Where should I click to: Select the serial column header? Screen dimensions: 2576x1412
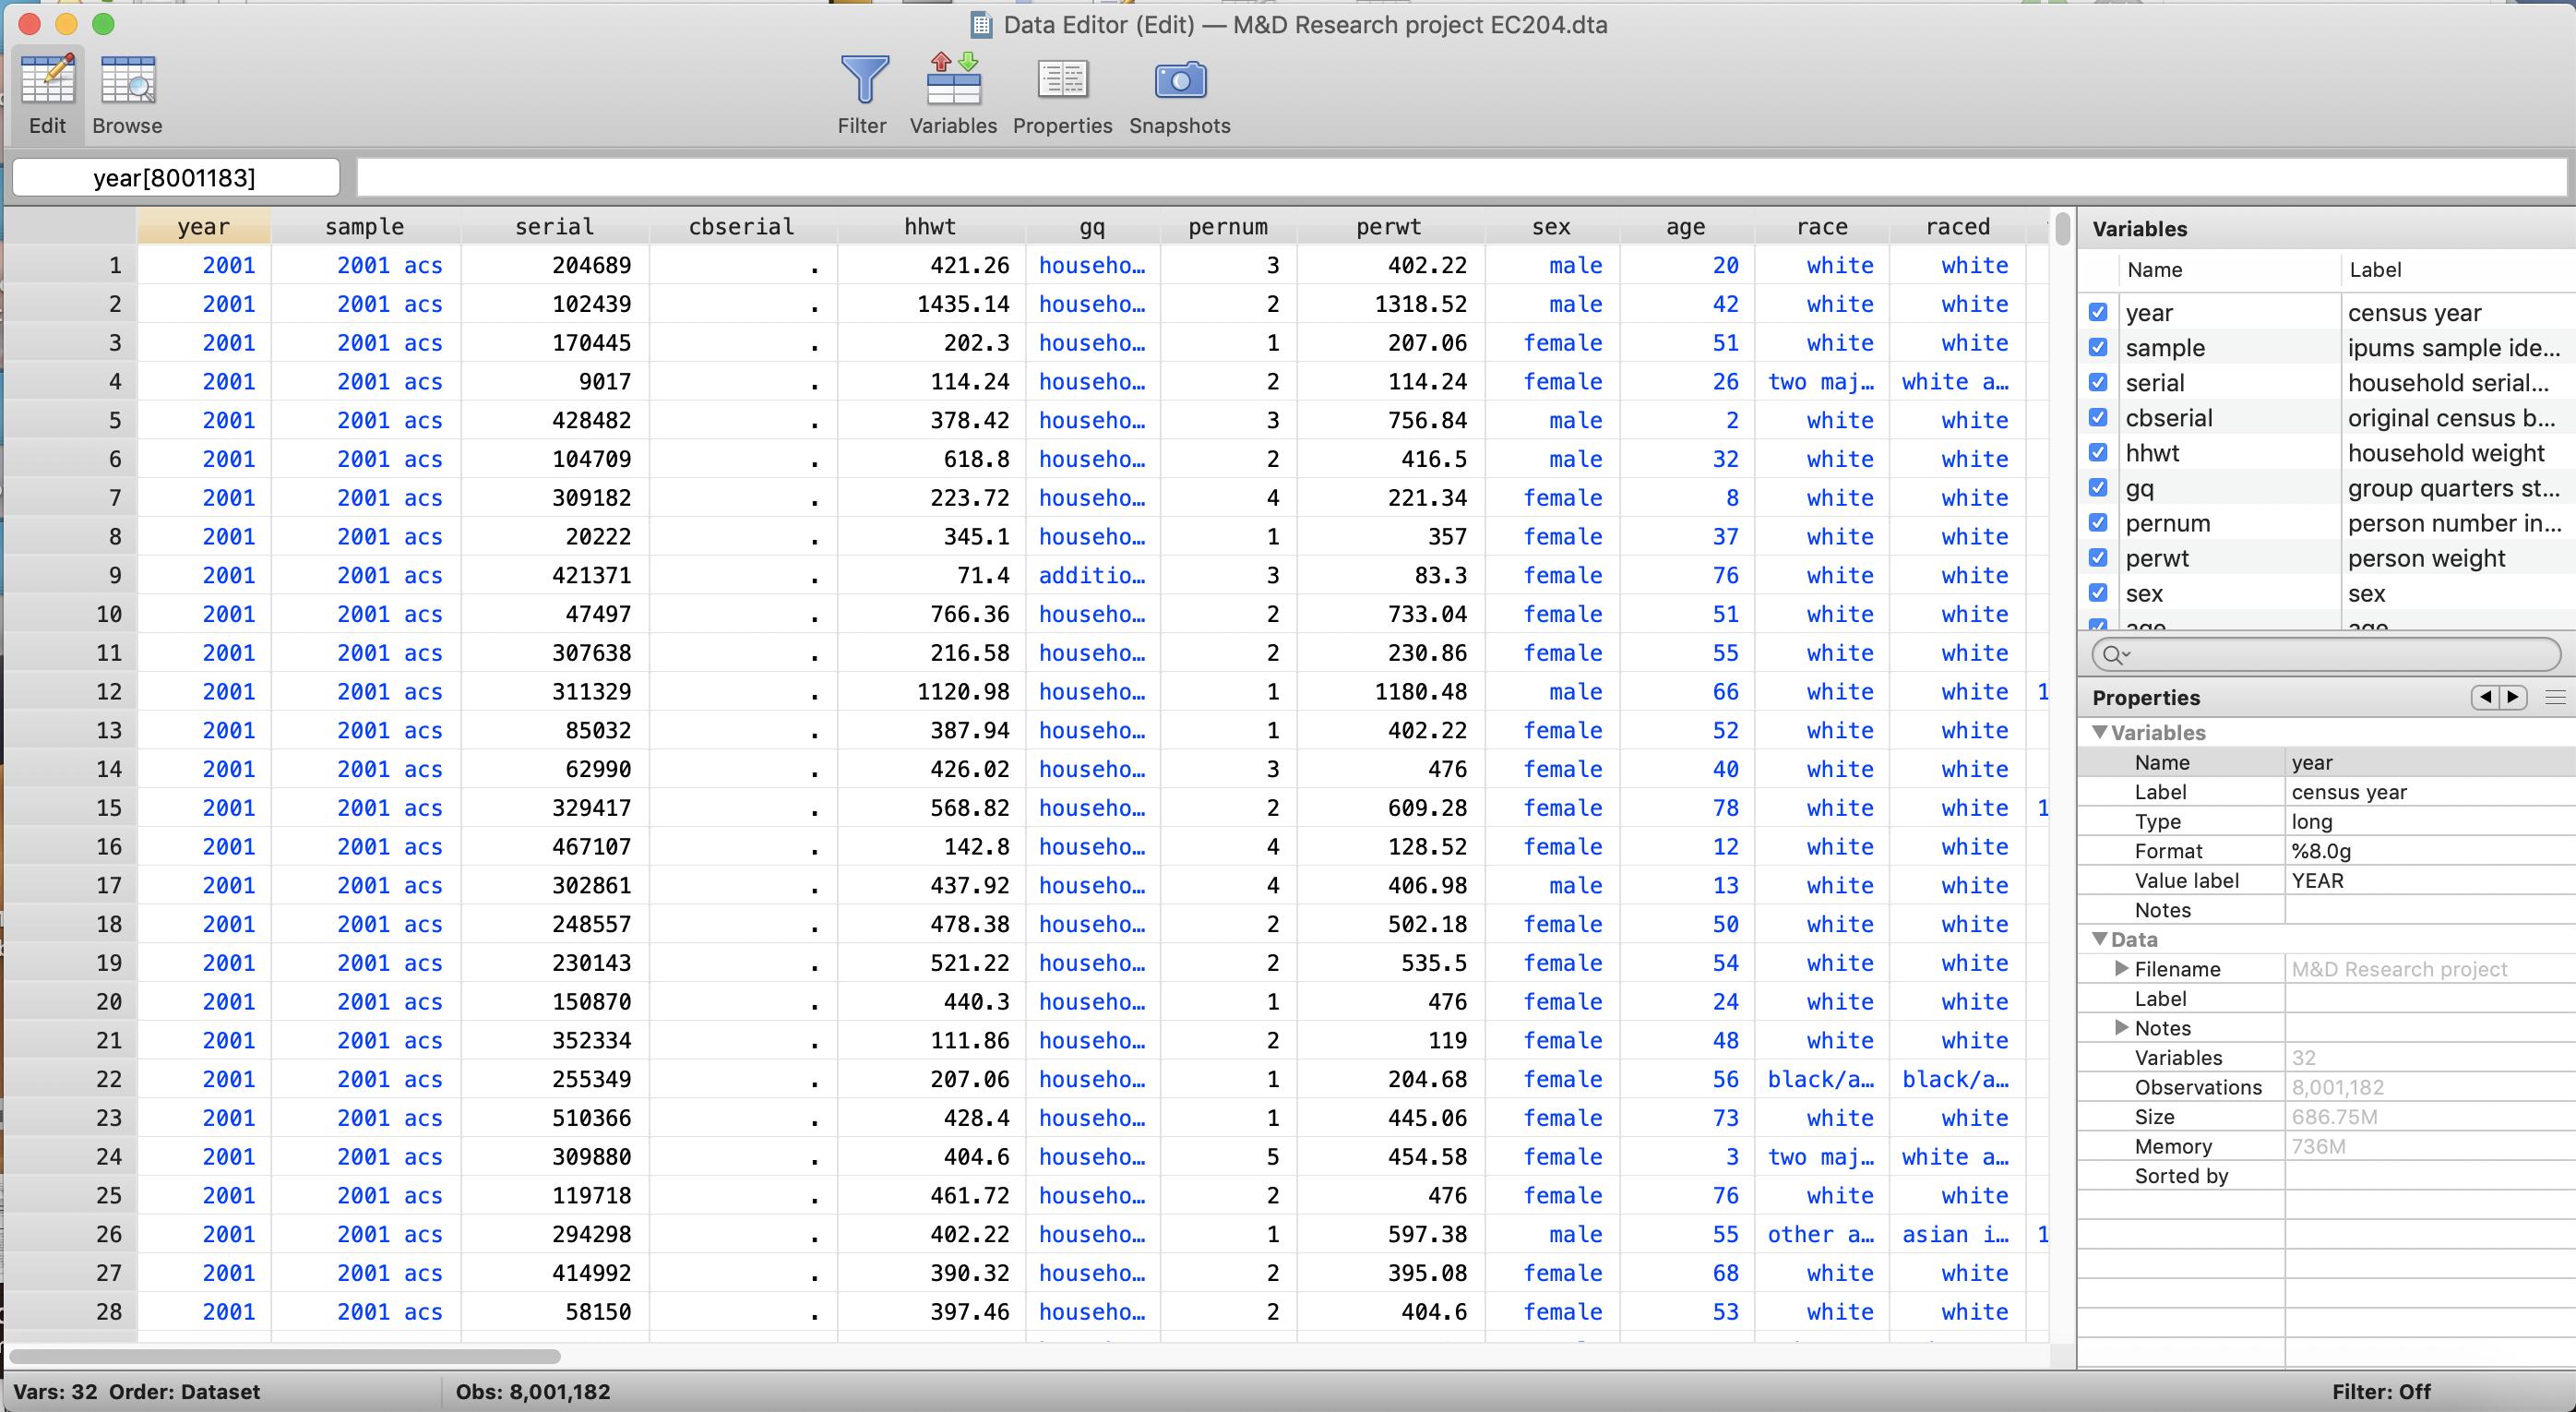point(555,227)
